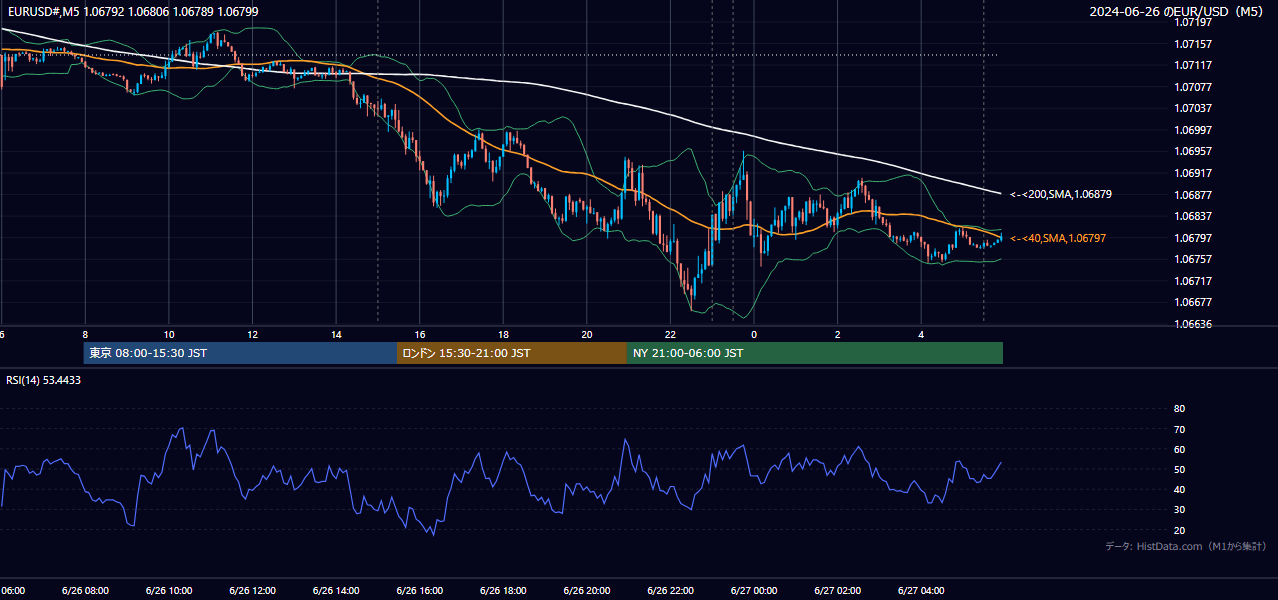Screen dimensions: 1278x600
Task: Click the '<--<200,SMA,1.06879' moving average label
Action: [x=1060, y=194]
